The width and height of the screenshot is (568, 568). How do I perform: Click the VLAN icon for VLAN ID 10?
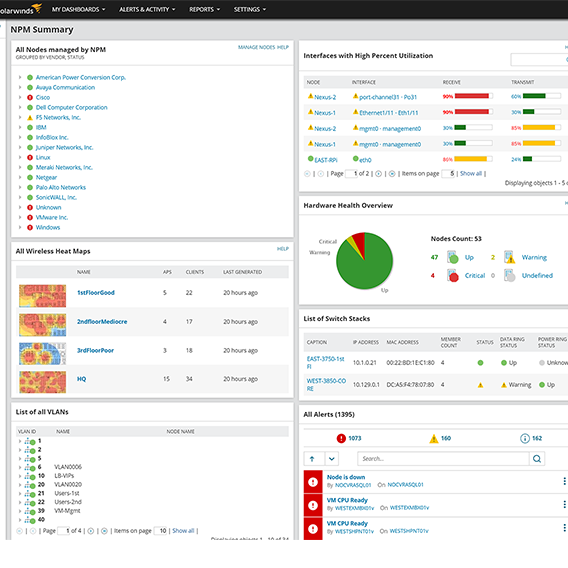(30, 476)
